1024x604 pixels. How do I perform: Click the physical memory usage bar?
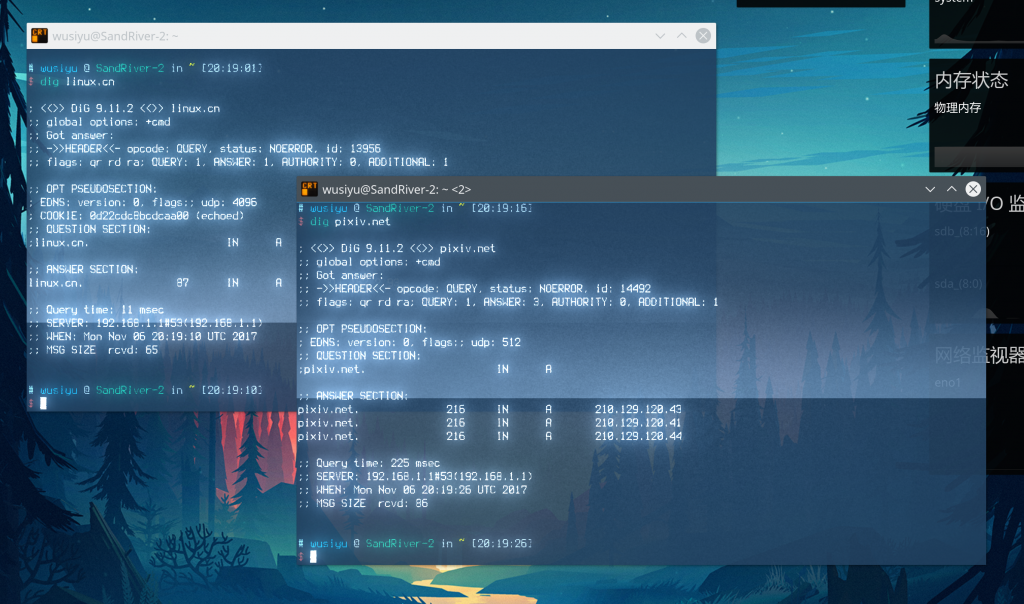click(x=979, y=157)
